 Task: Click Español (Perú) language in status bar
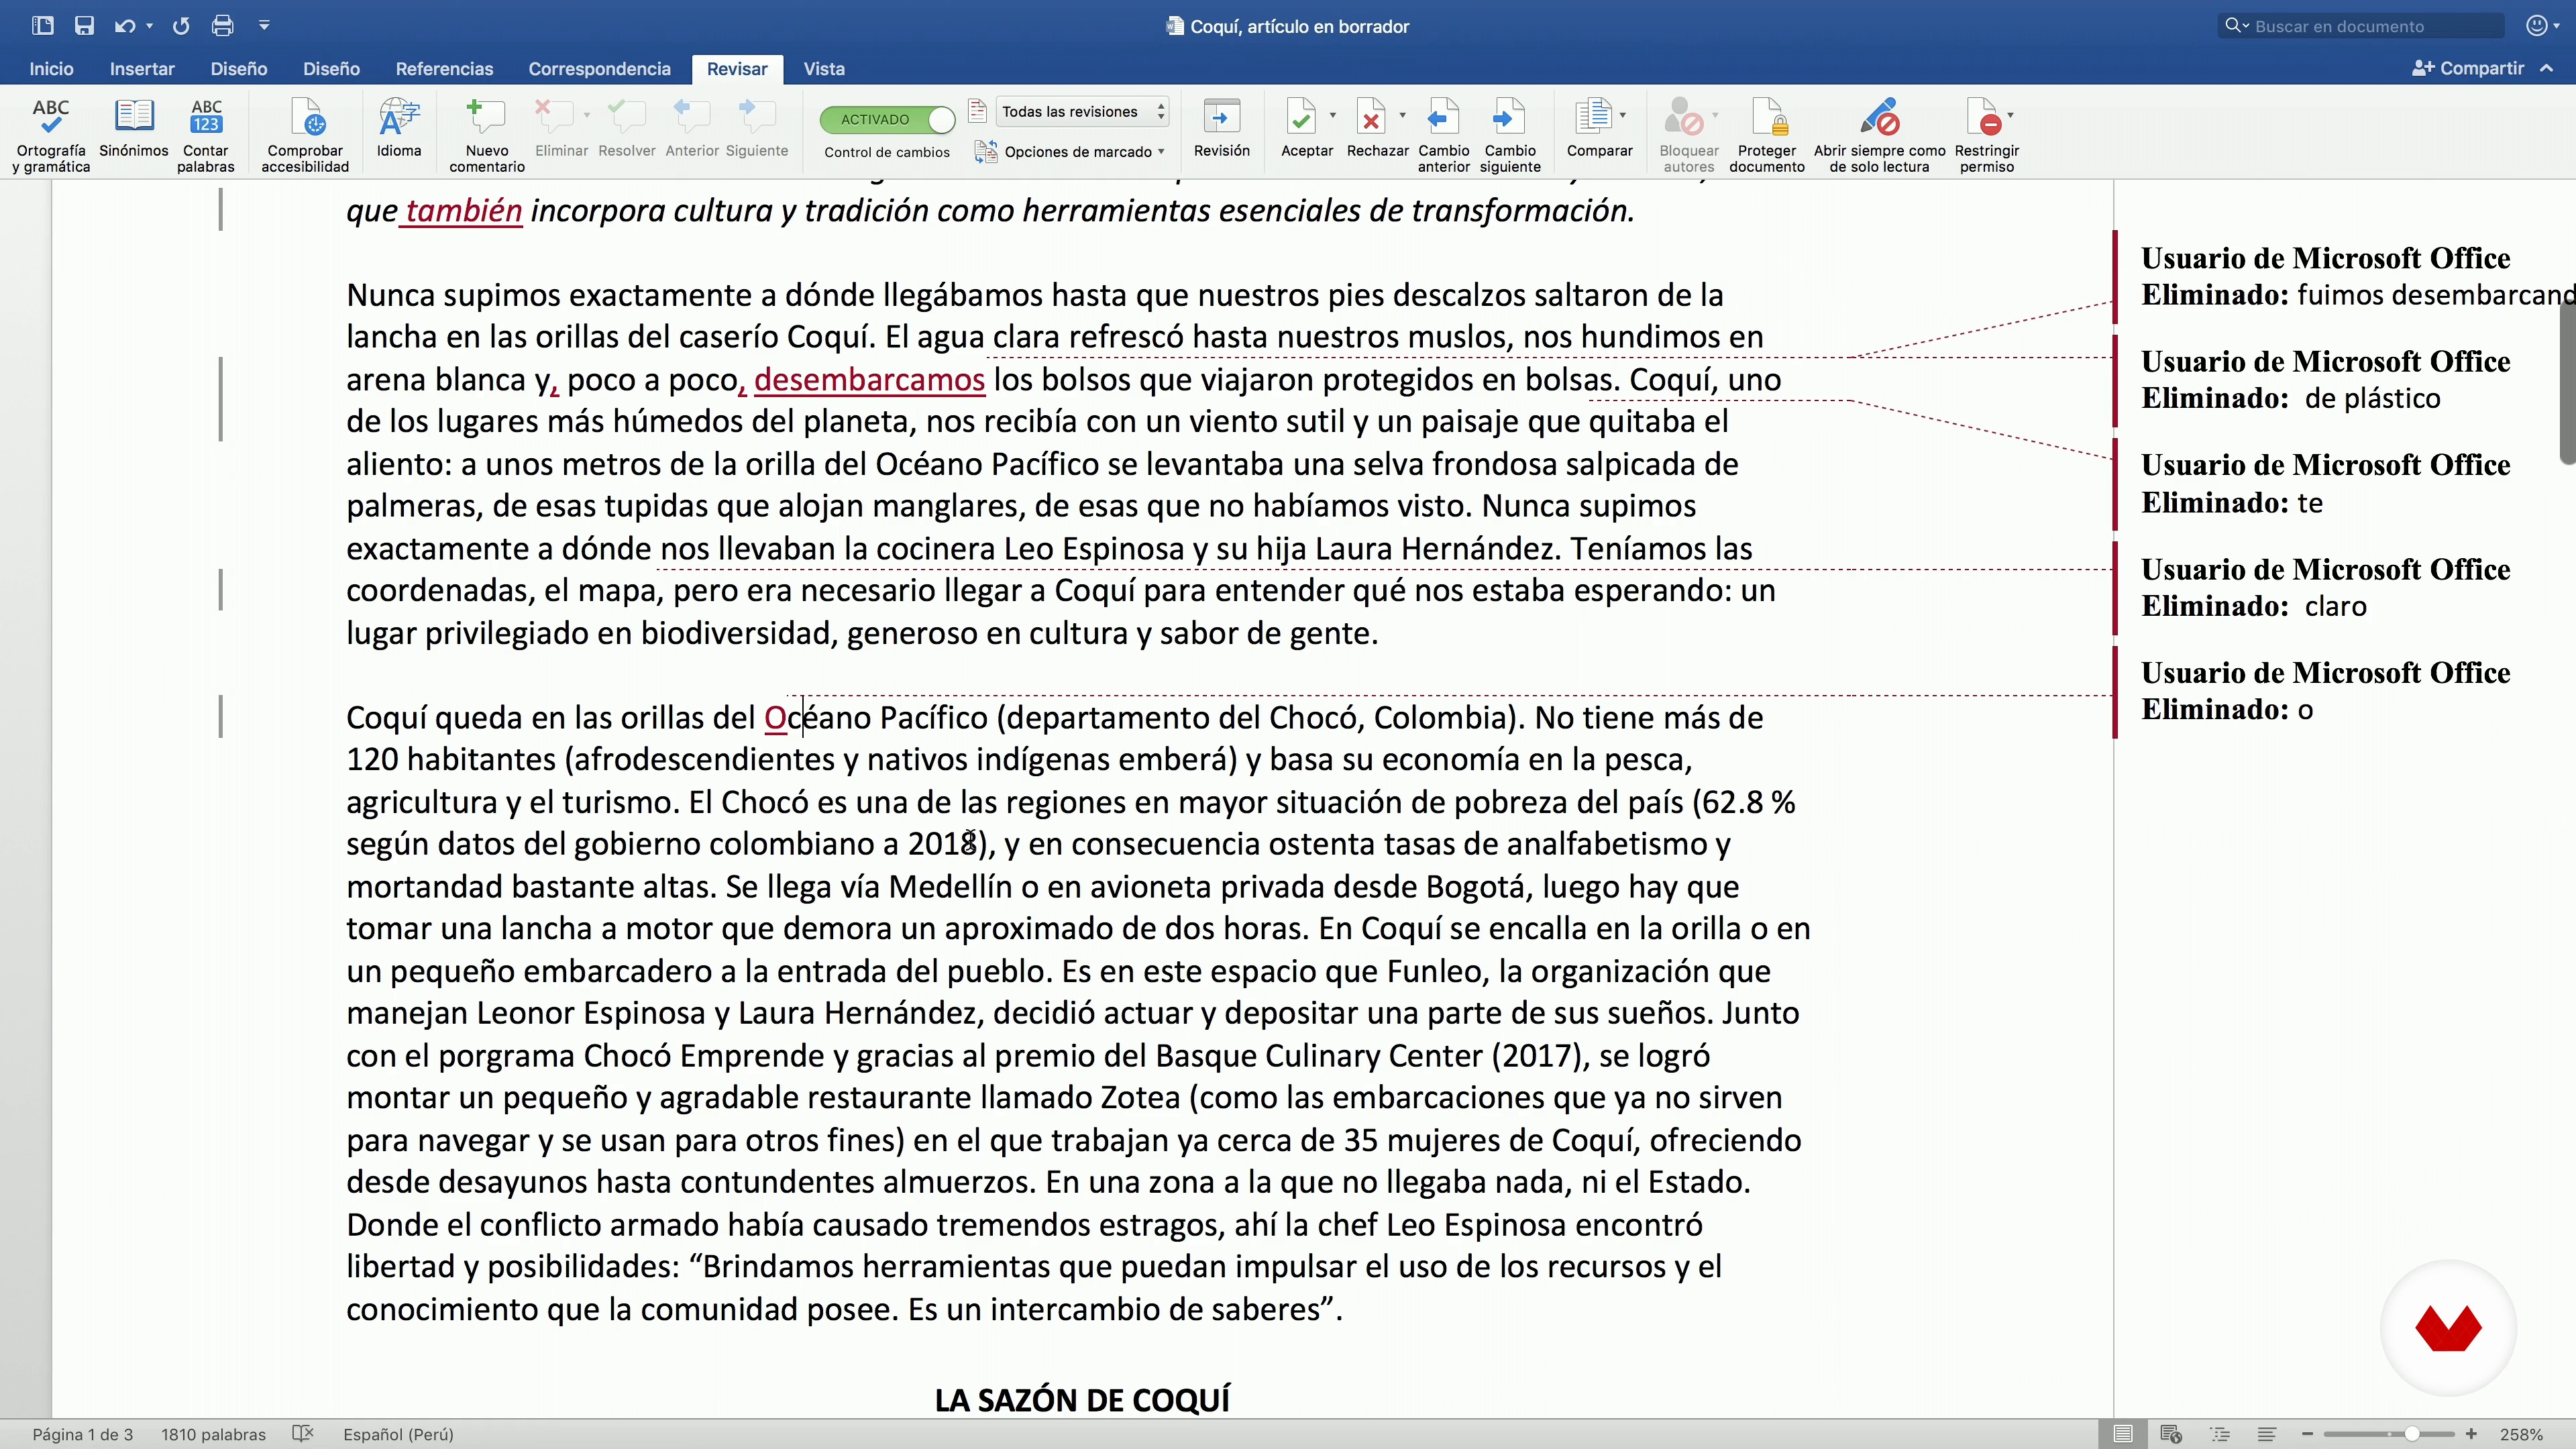[x=398, y=1434]
